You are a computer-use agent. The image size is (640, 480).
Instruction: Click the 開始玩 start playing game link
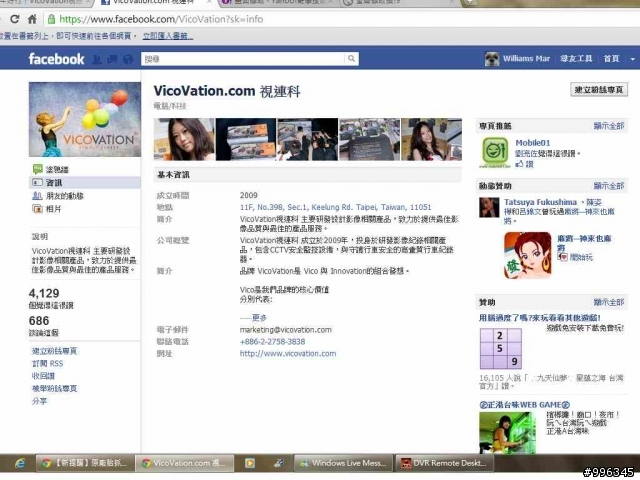coord(581,257)
